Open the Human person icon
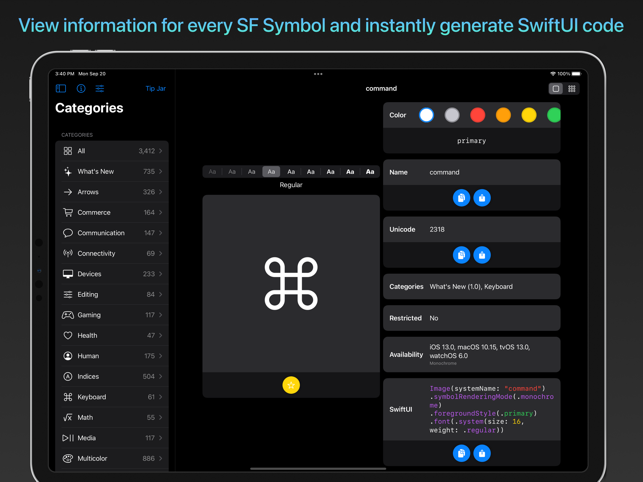Viewport: 643px width, 482px height. tap(68, 356)
